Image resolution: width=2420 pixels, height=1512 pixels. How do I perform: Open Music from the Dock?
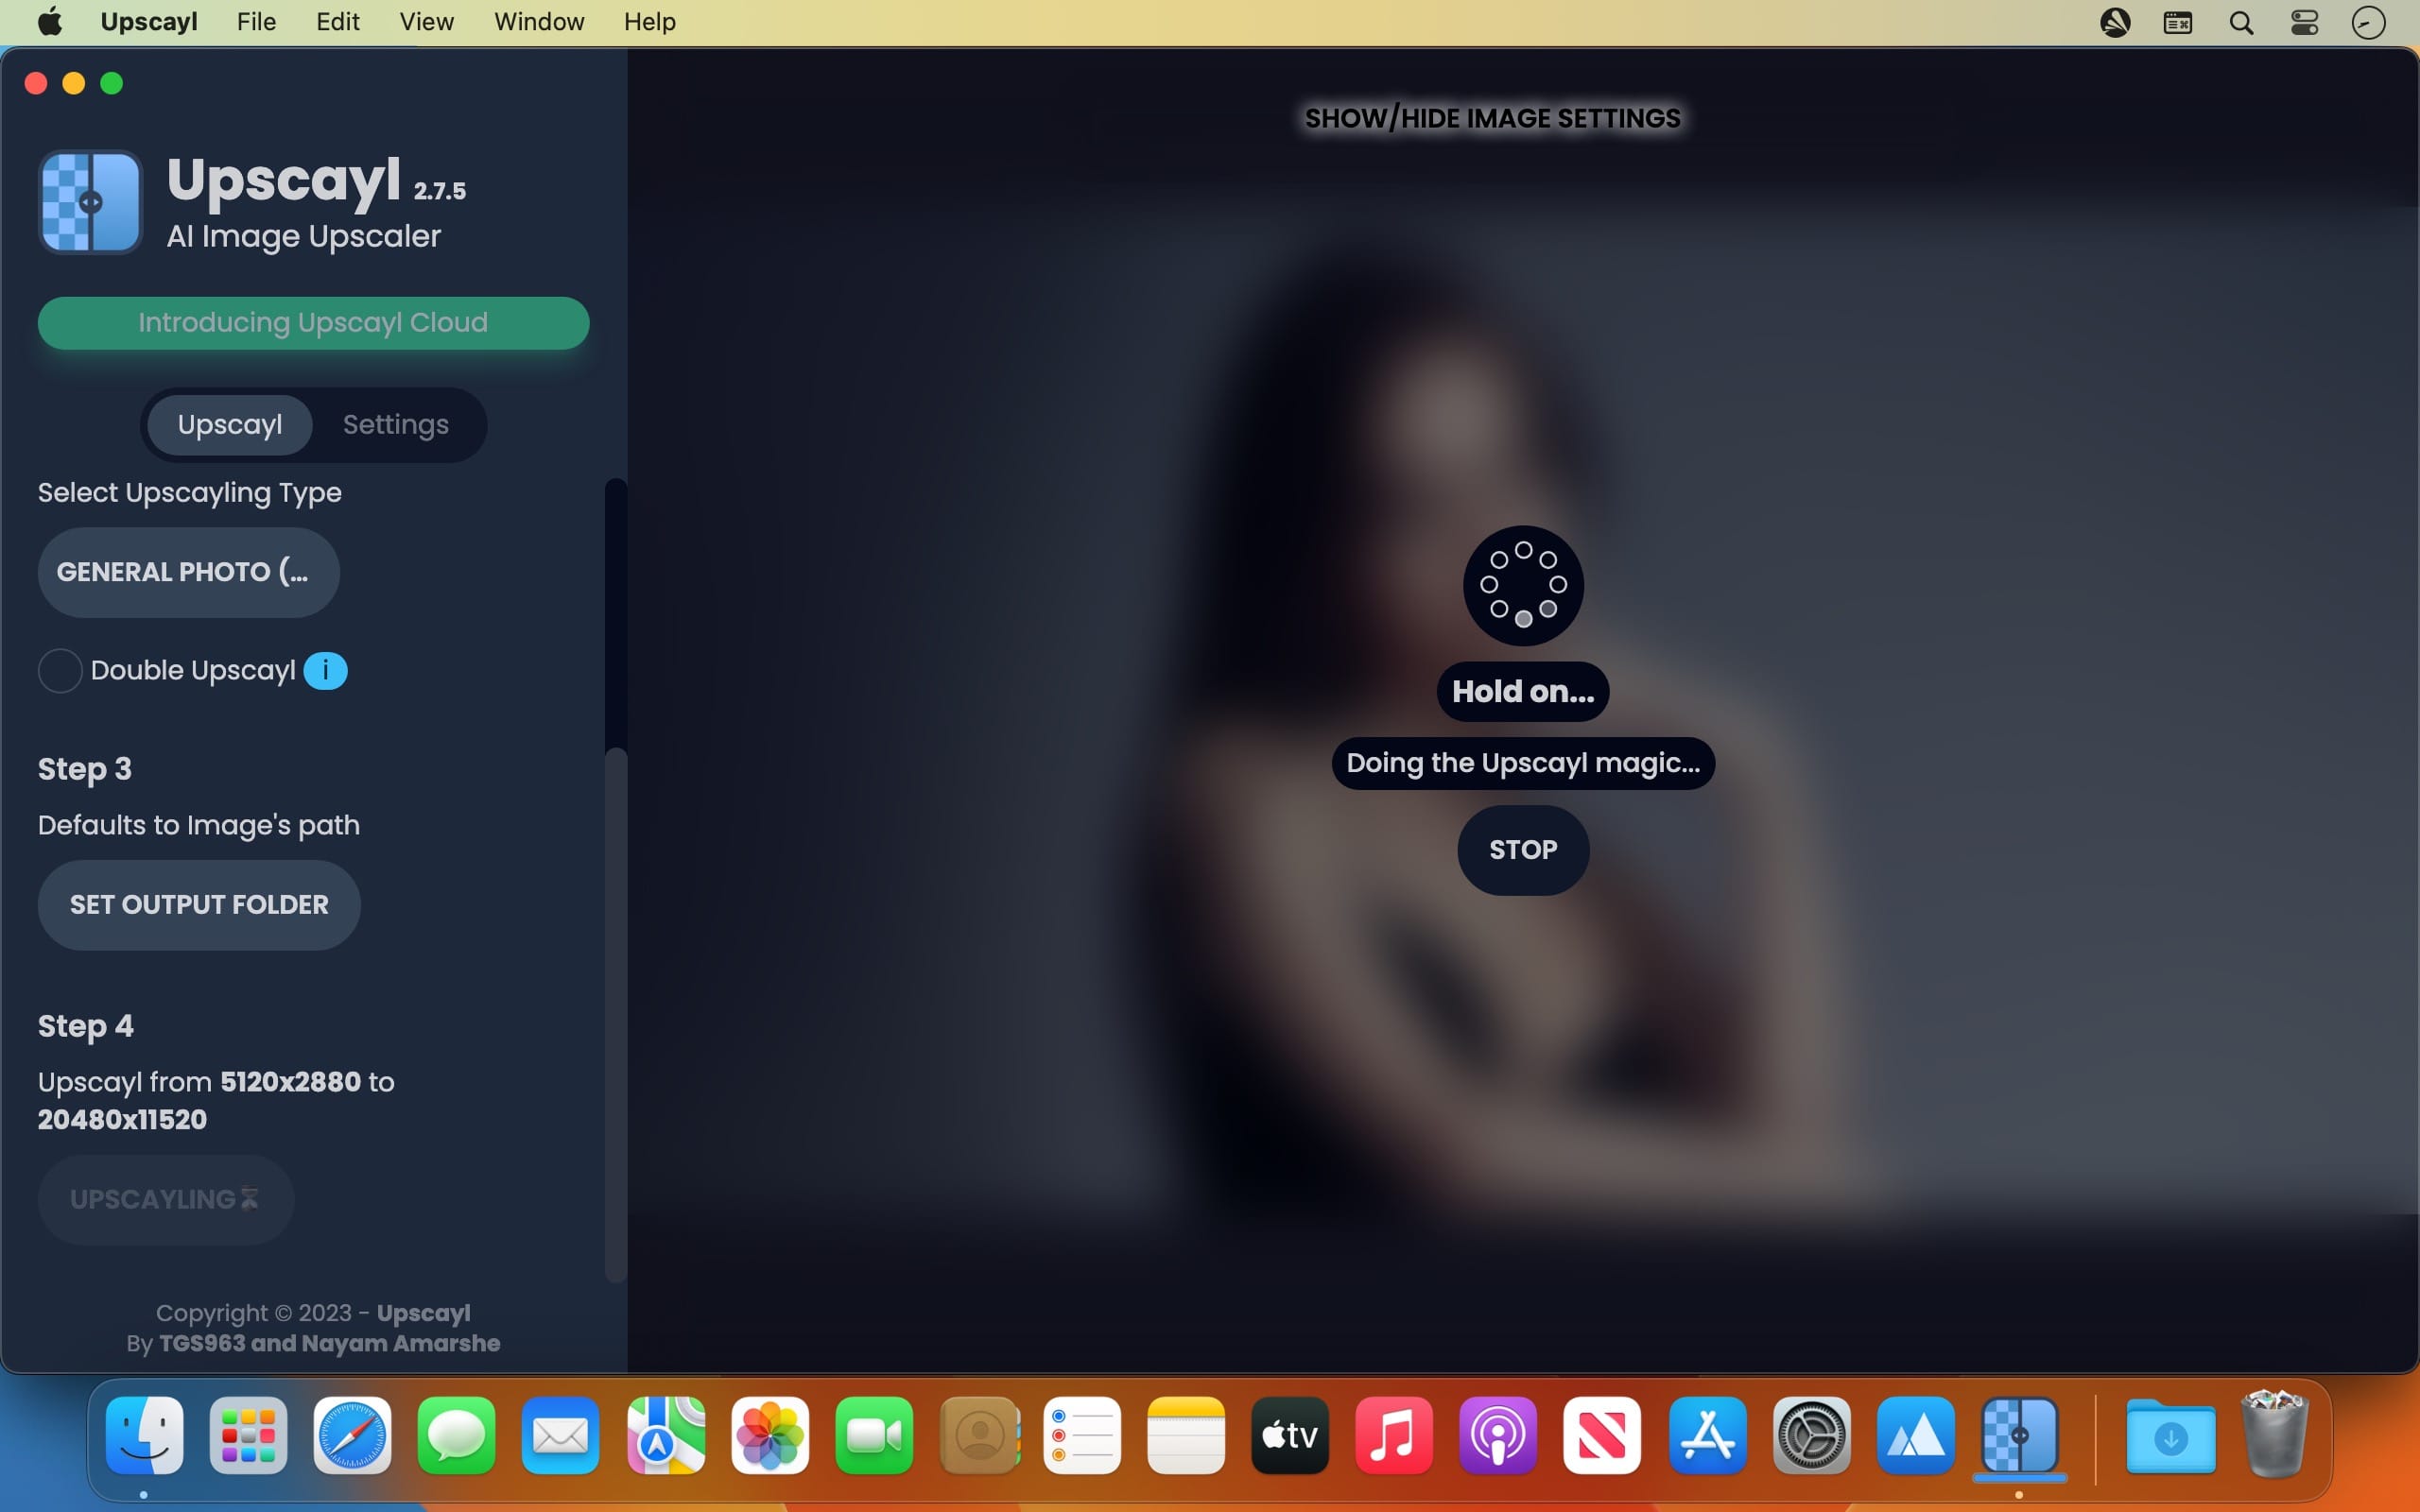click(1394, 1436)
